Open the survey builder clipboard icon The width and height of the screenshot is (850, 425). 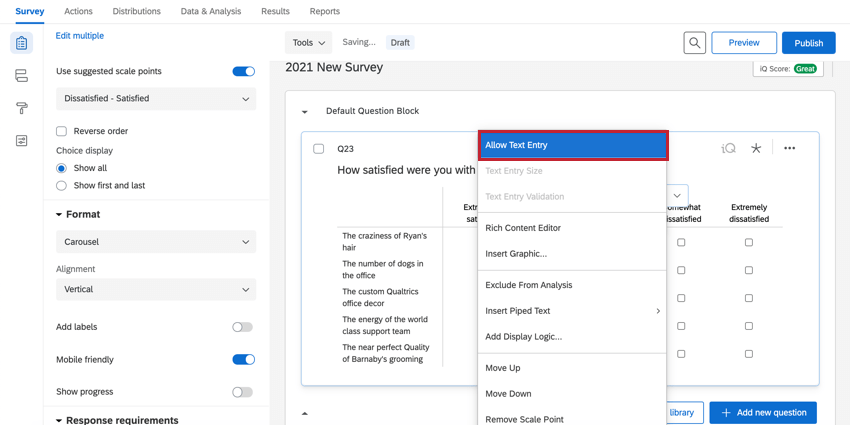(x=21, y=44)
